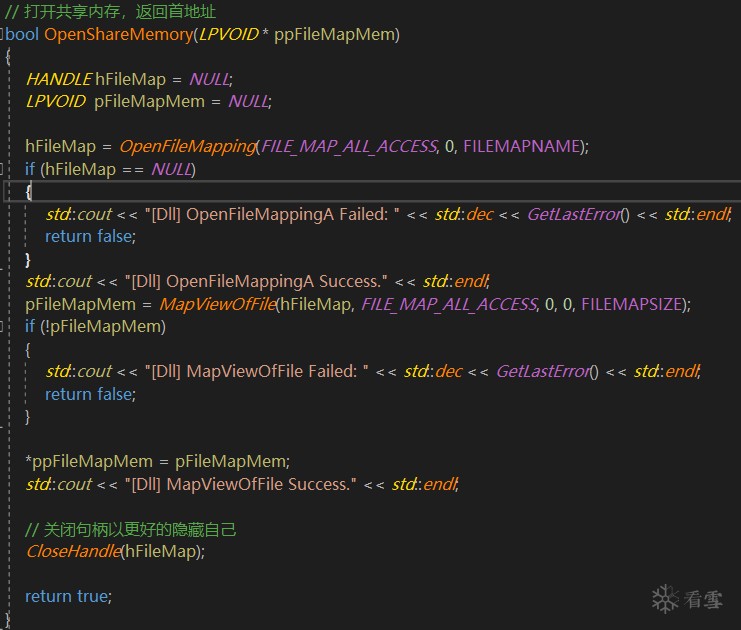Viewport: 741px width, 630px height.
Task: Click the comment 关闭句柄以更好的隐藏自己
Action: point(130,530)
